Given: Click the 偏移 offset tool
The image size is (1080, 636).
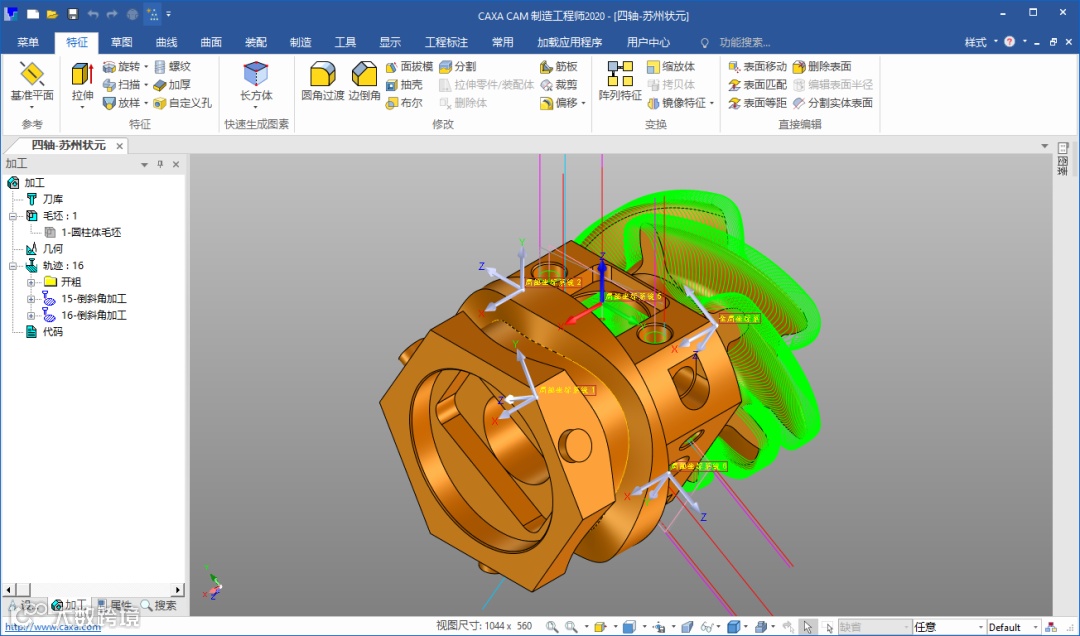Looking at the screenshot, I should point(559,103).
